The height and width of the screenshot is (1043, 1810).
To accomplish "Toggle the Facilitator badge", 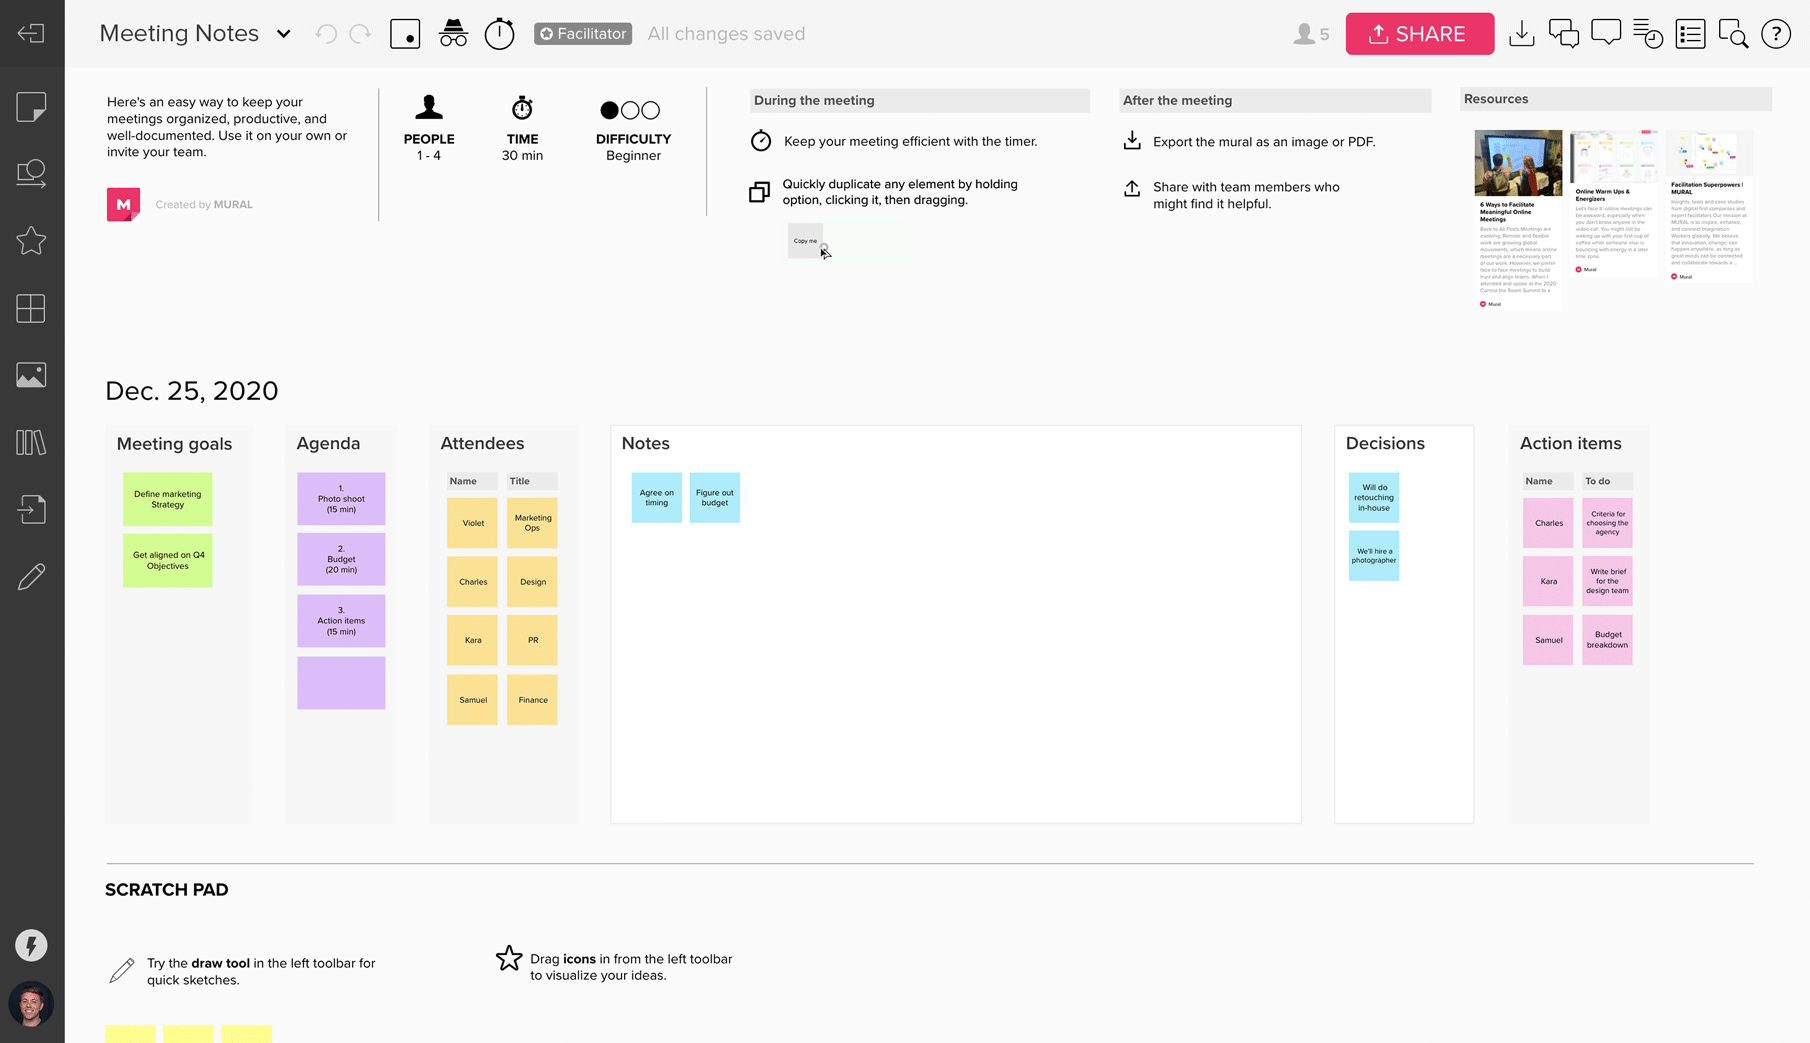I will (x=583, y=34).
